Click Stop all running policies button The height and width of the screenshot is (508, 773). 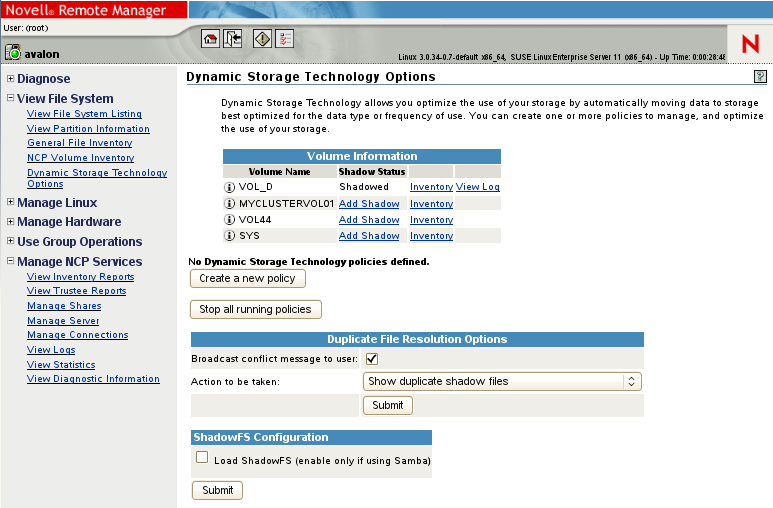coord(255,309)
